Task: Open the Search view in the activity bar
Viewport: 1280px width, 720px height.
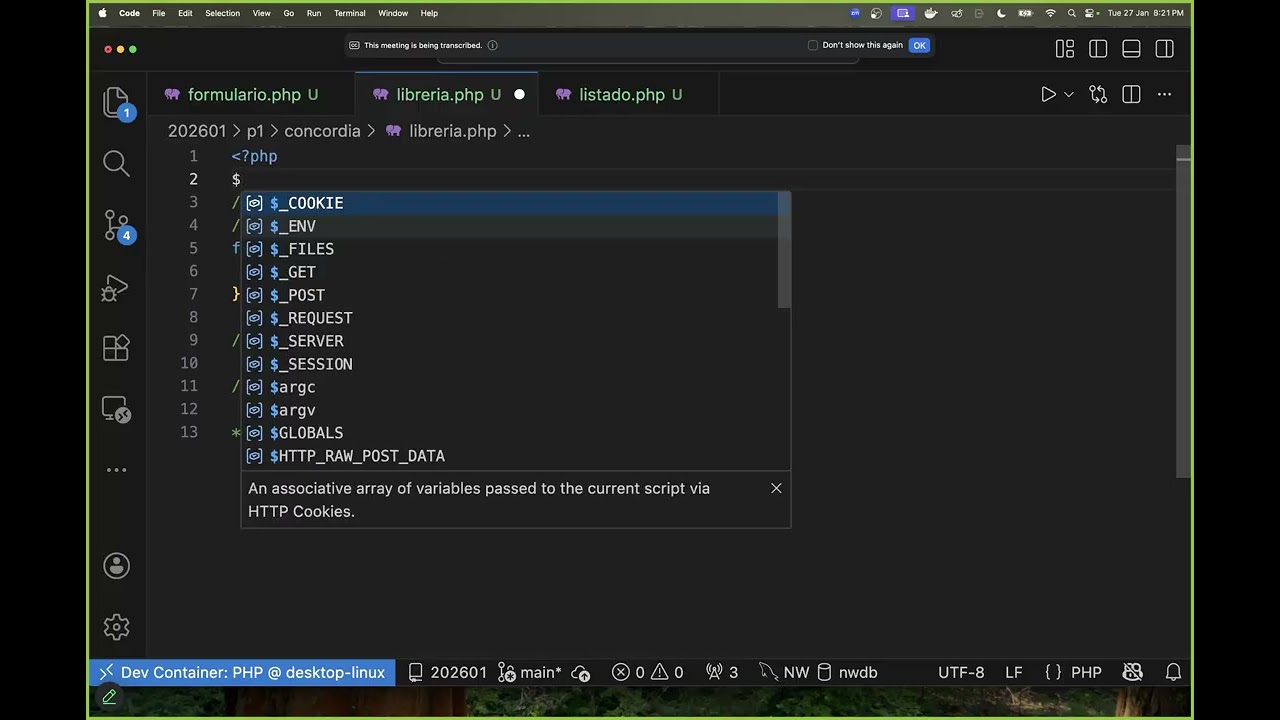Action: [116, 163]
